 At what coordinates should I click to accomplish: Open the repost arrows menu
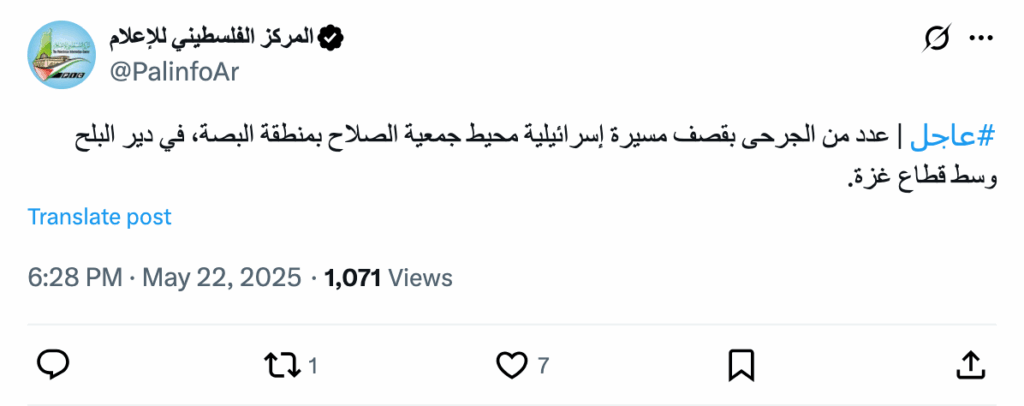(x=281, y=365)
